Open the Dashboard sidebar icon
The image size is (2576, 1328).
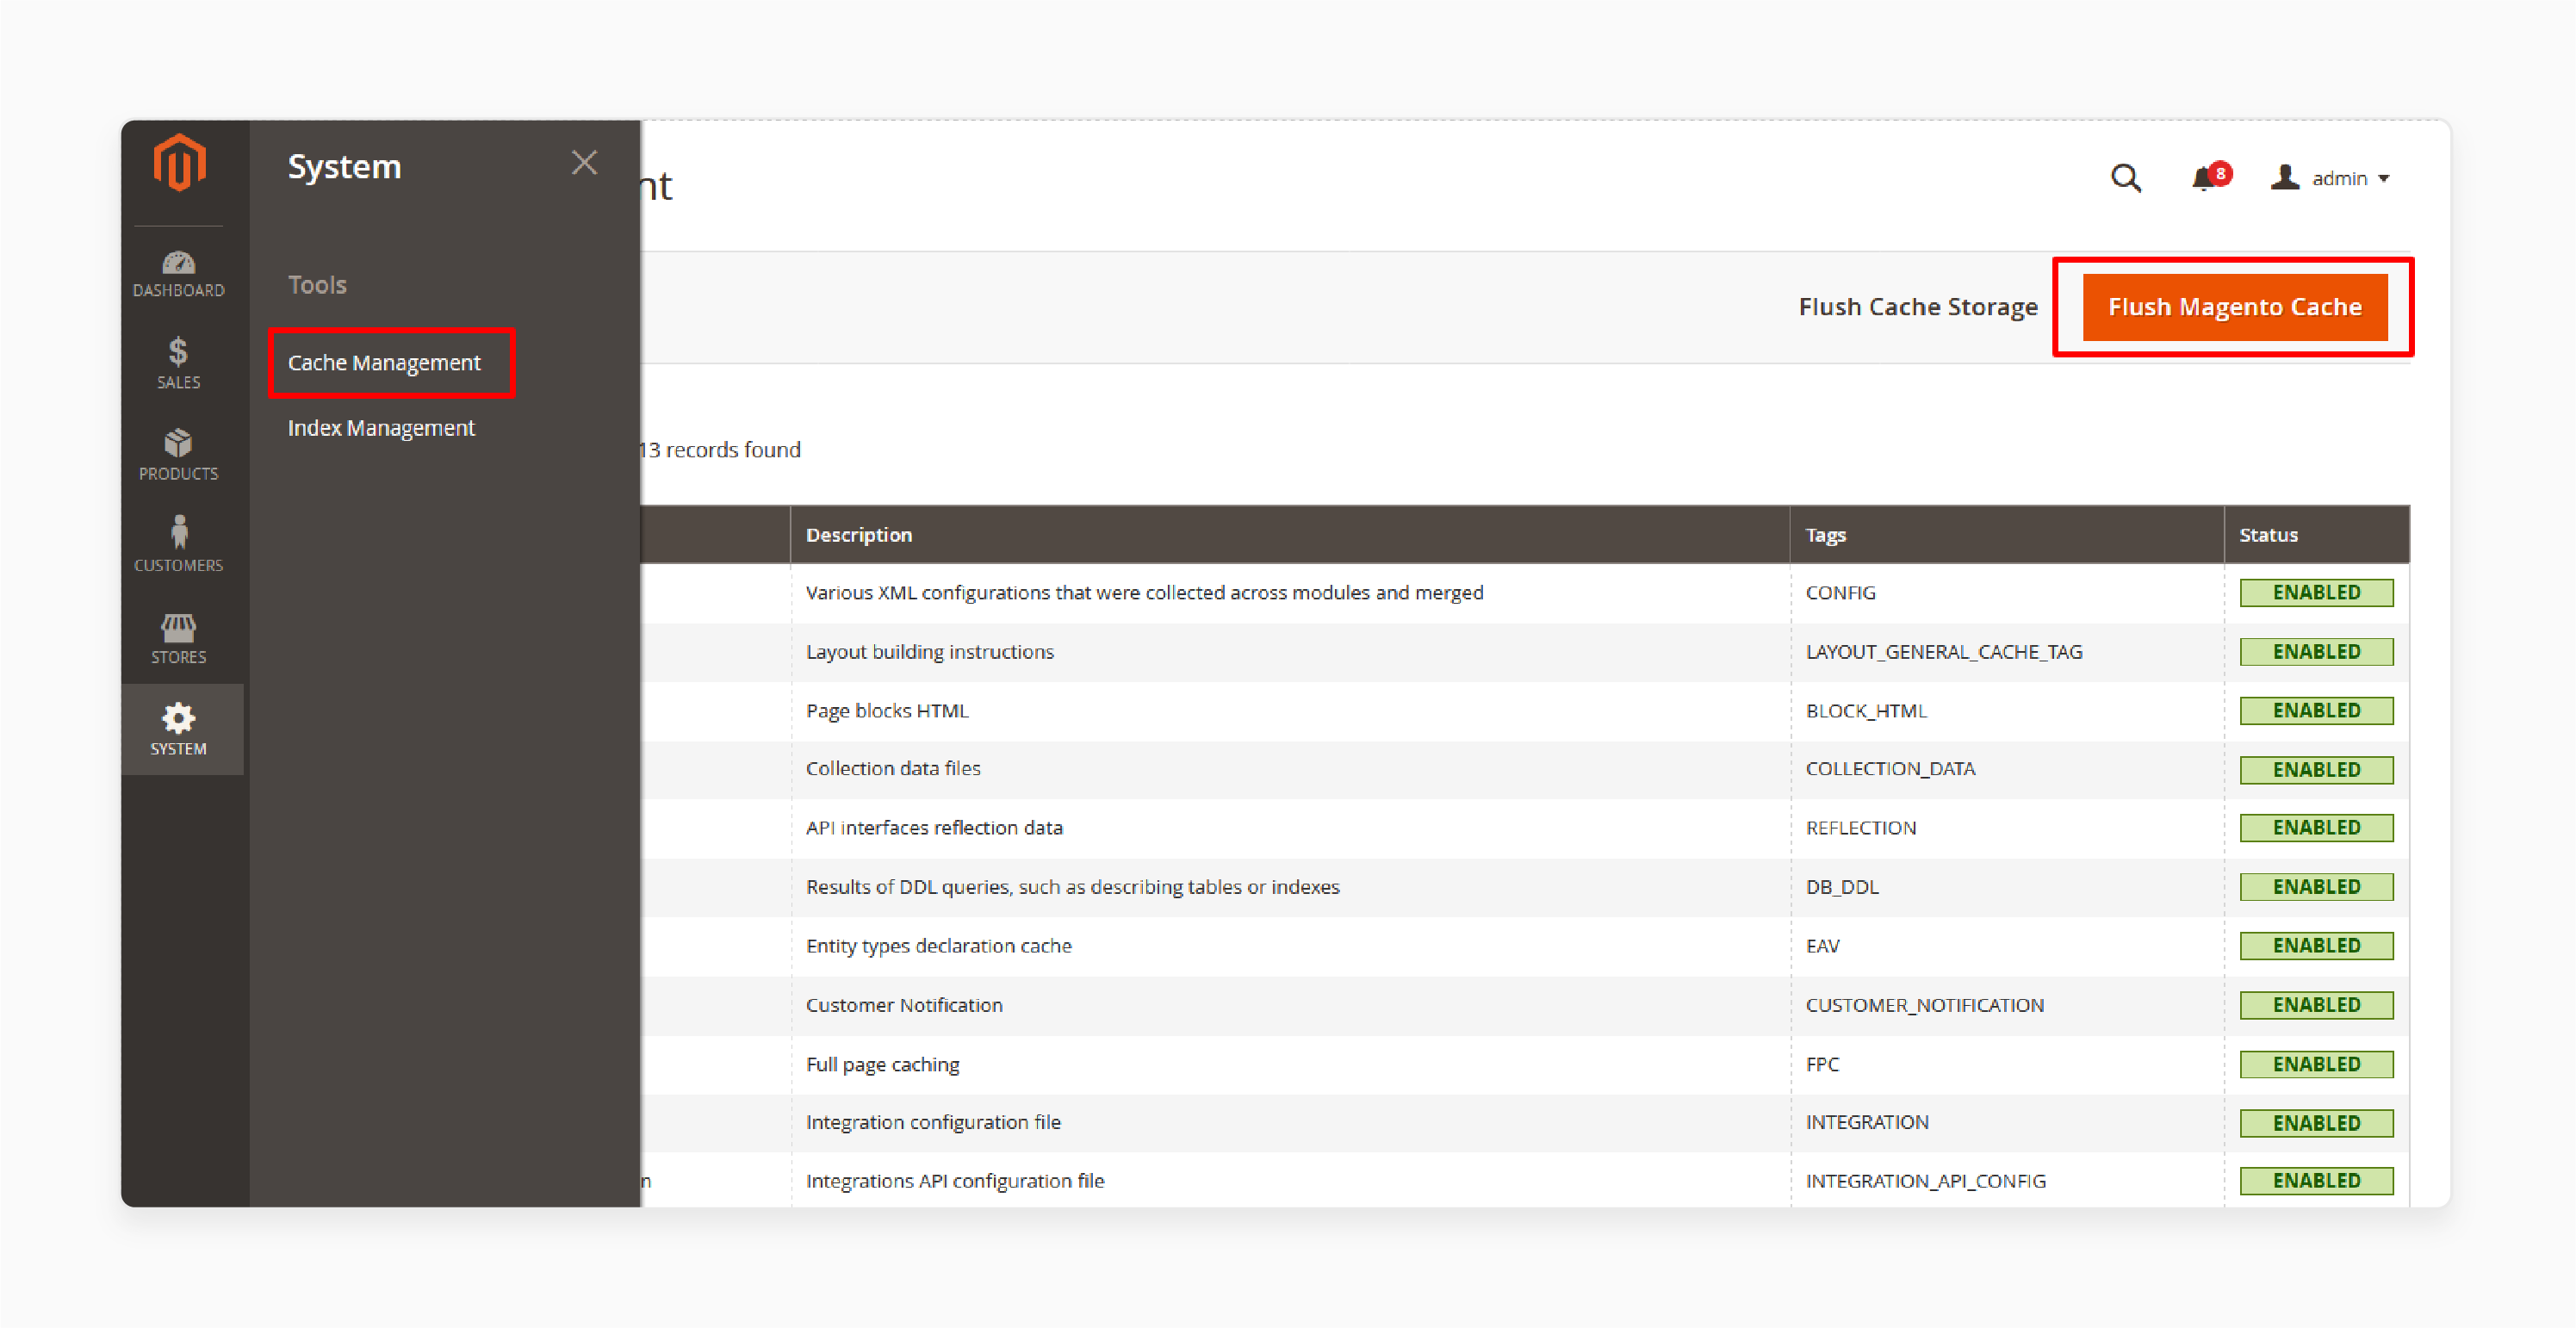pyautogui.click(x=179, y=274)
